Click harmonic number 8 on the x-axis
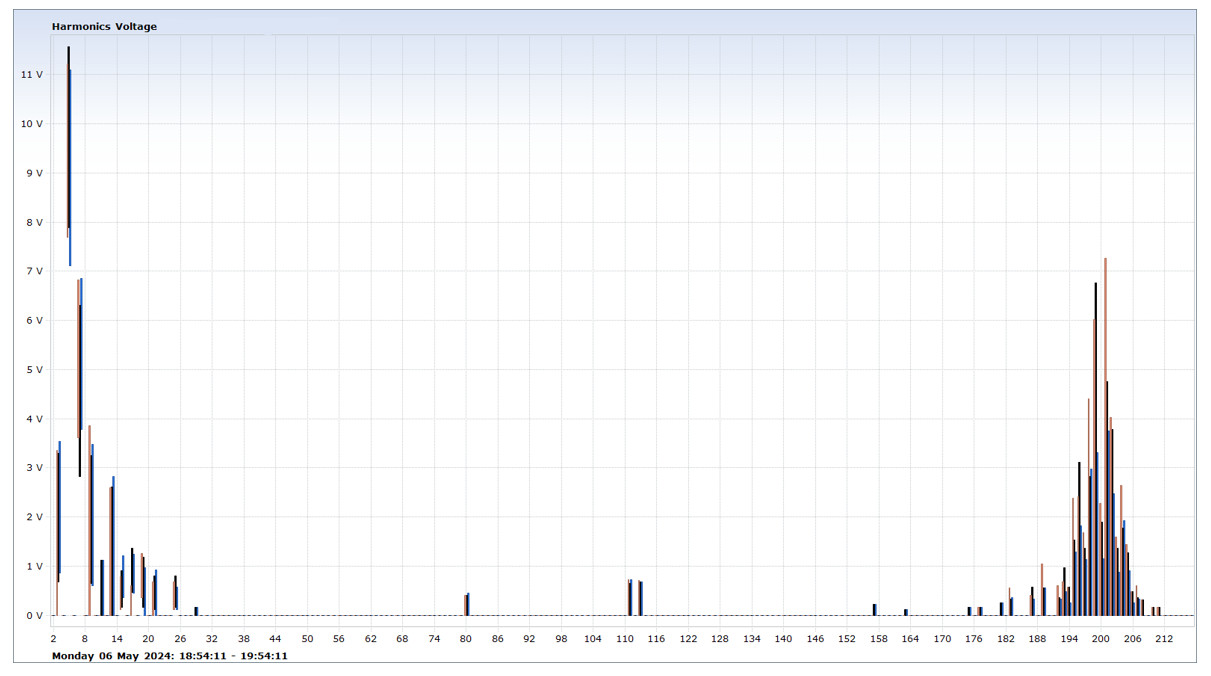 (85, 638)
